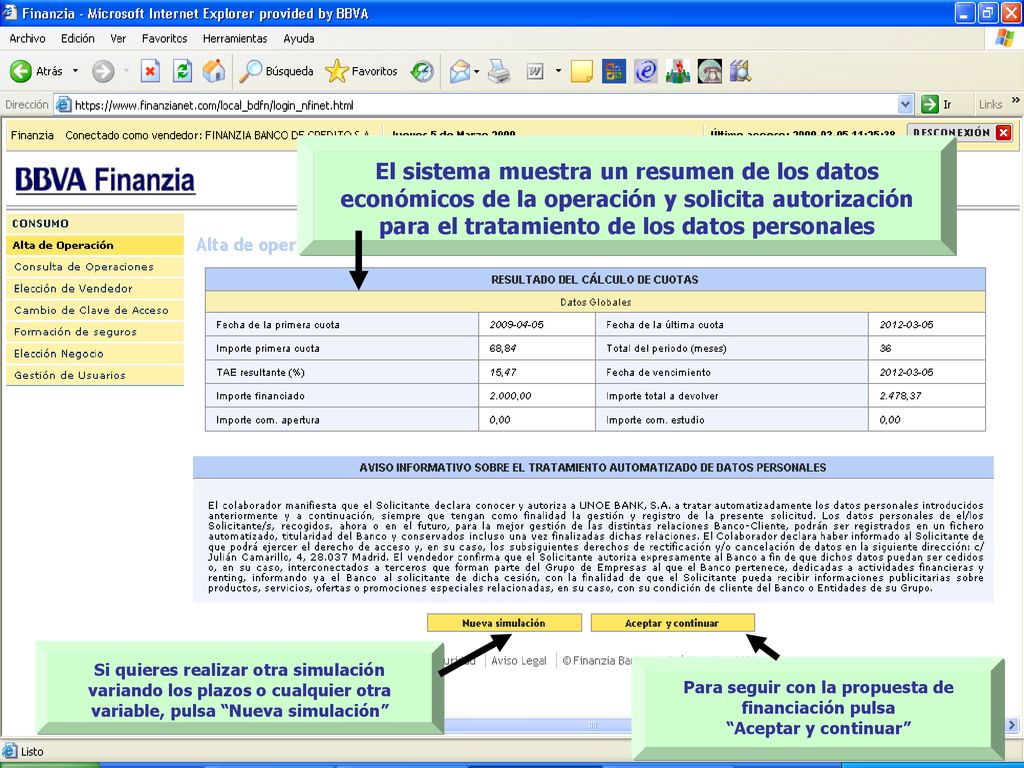Image resolution: width=1024 pixels, height=768 pixels.
Task: Expand the mail icon dropdown arrow
Action: [477, 71]
